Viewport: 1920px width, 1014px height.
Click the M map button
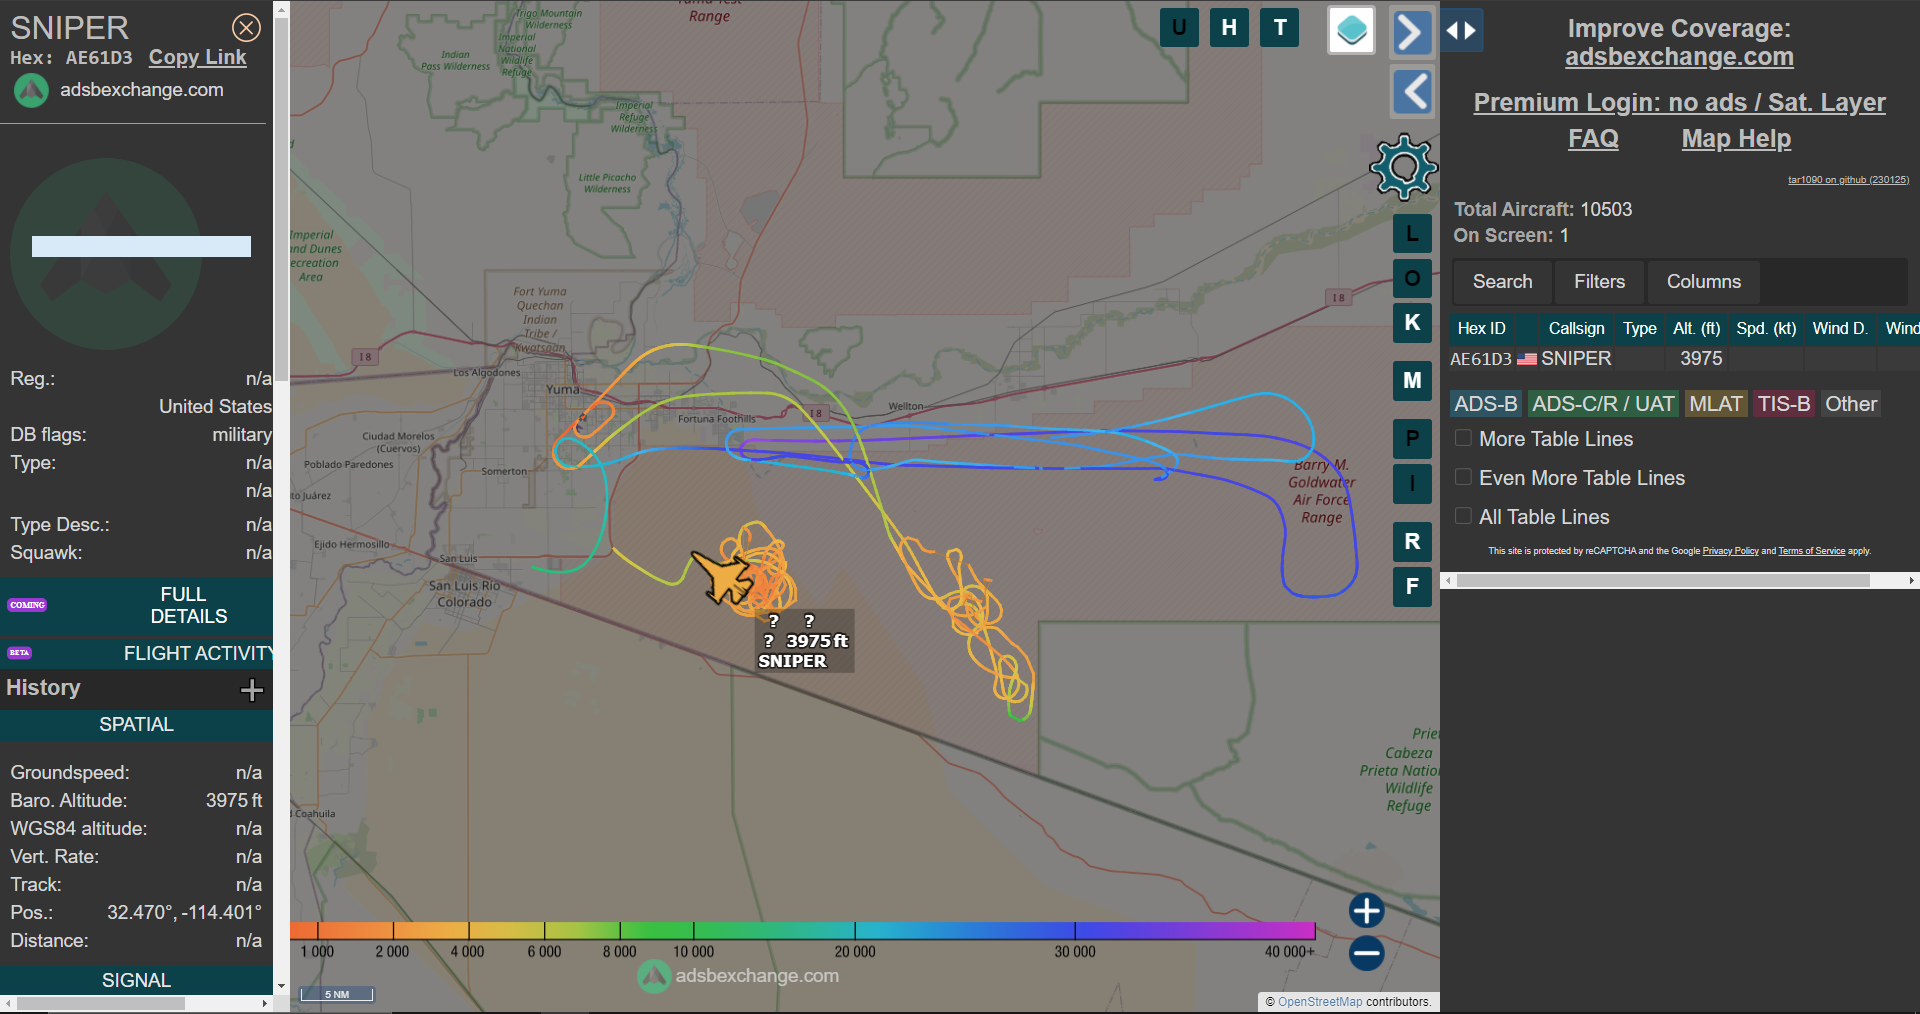pos(1412,380)
